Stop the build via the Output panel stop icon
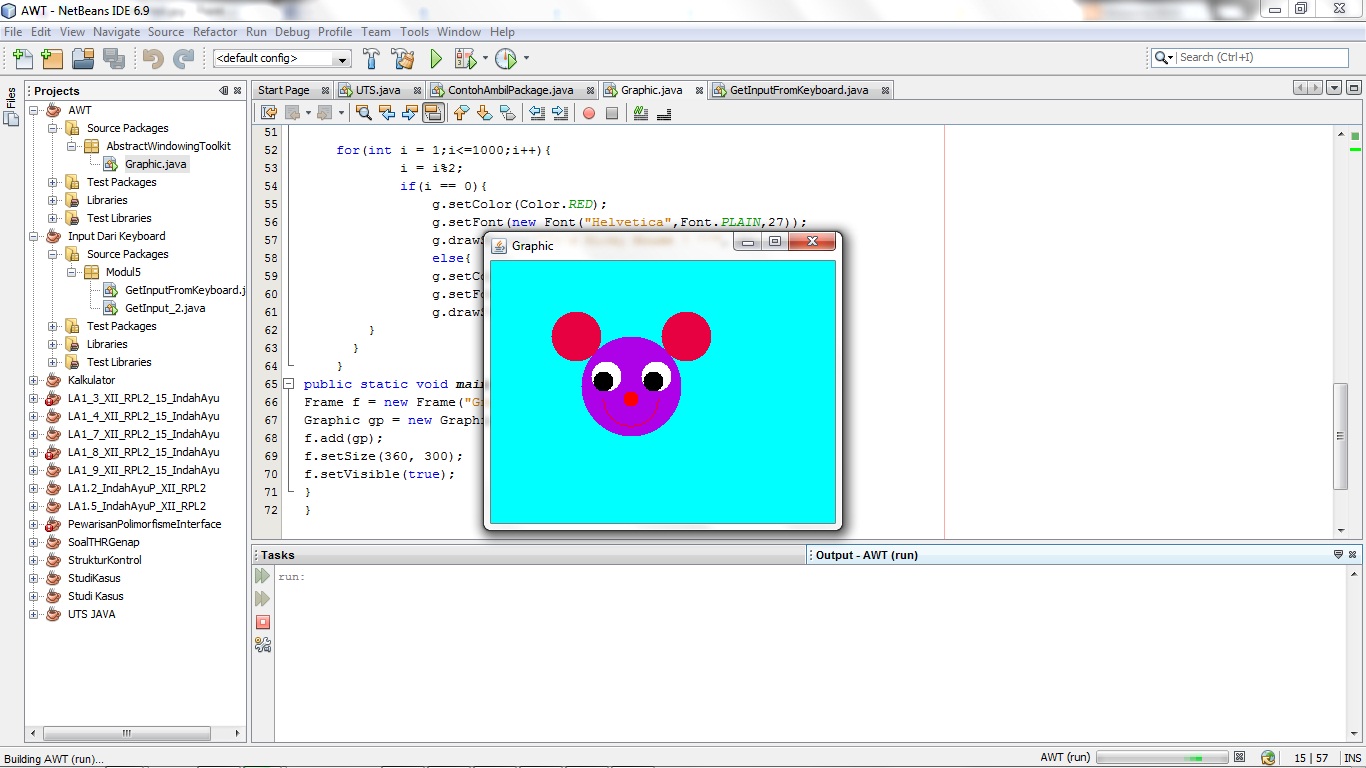 [x=263, y=622]
